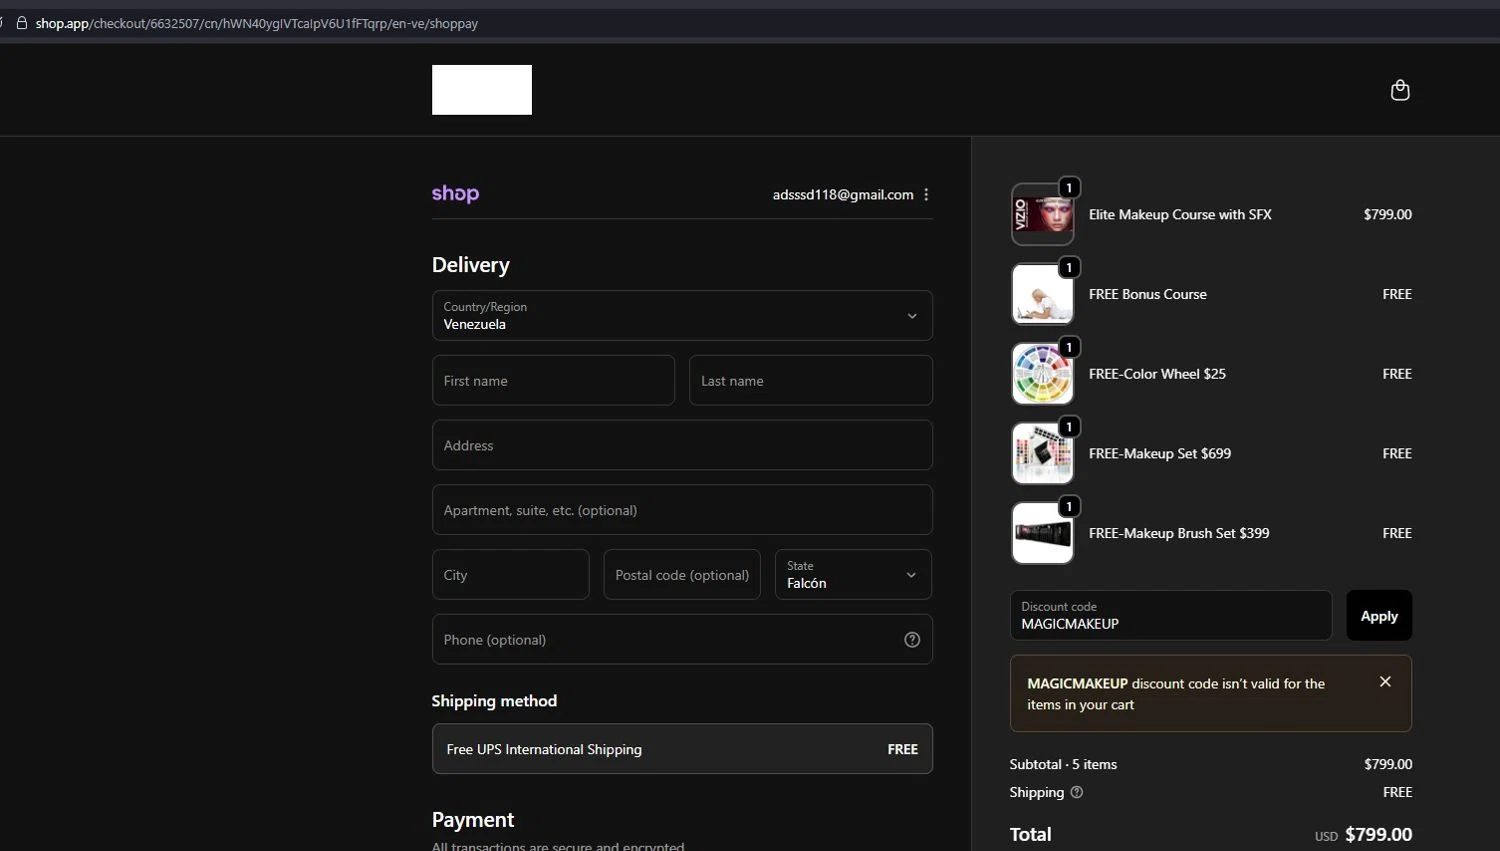Click the FREE-Color Wheel $25 item name
This screenshot has height=851, width=1500.
pos(1157,374)
